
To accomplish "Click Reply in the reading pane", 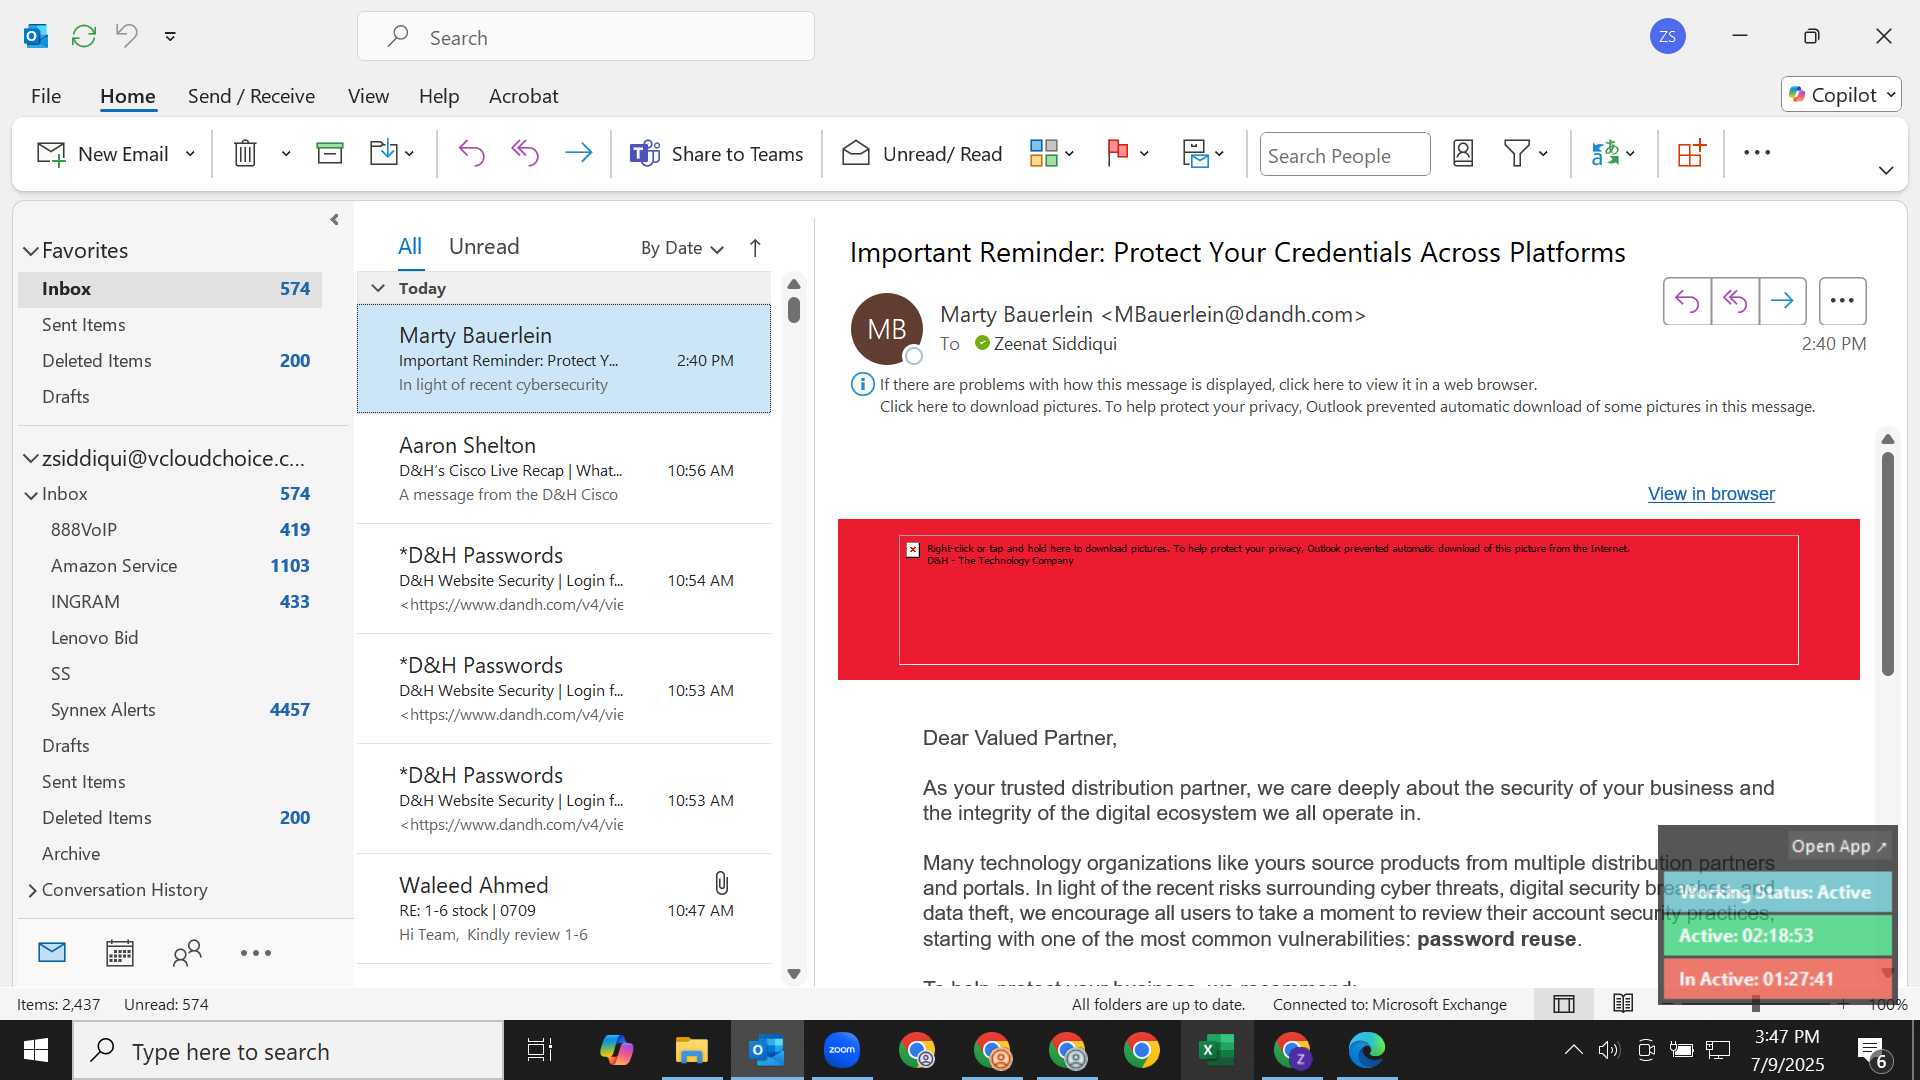I will click(x=1687, y=301).
